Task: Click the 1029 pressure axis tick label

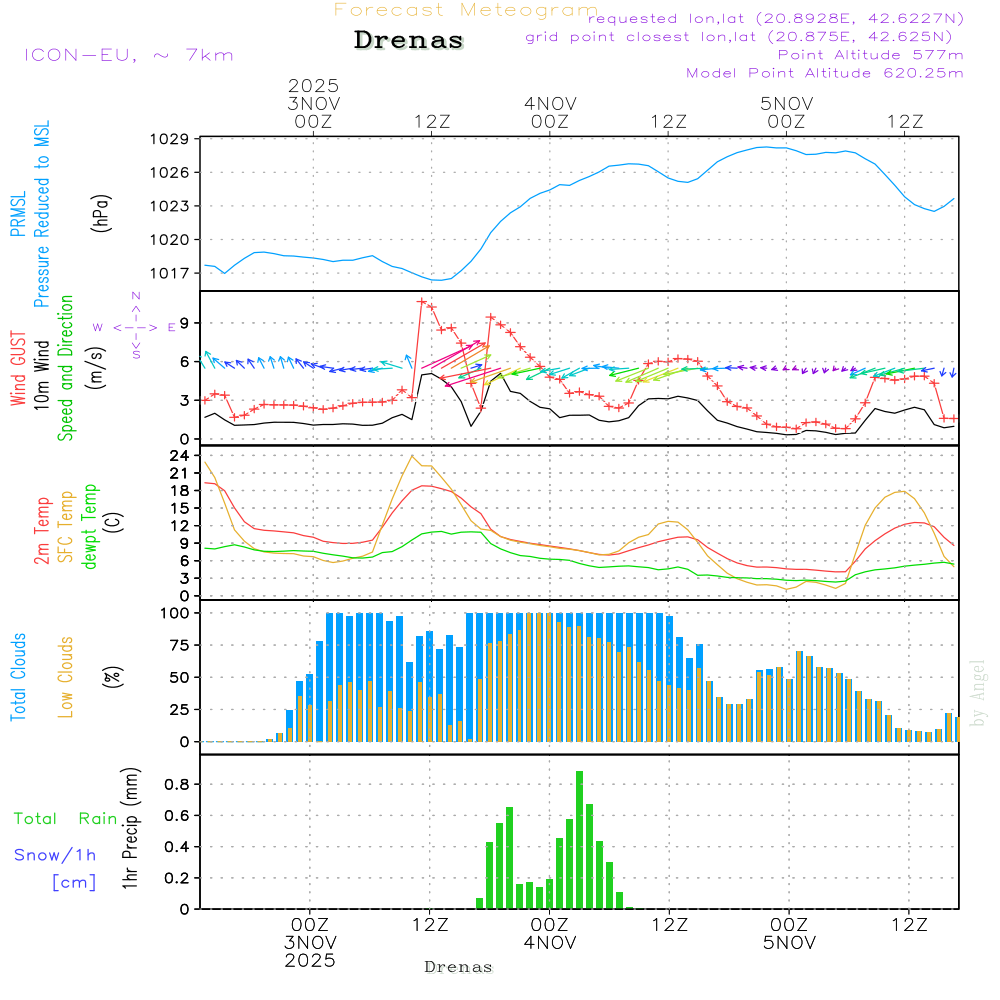Action: coord(169,139)
